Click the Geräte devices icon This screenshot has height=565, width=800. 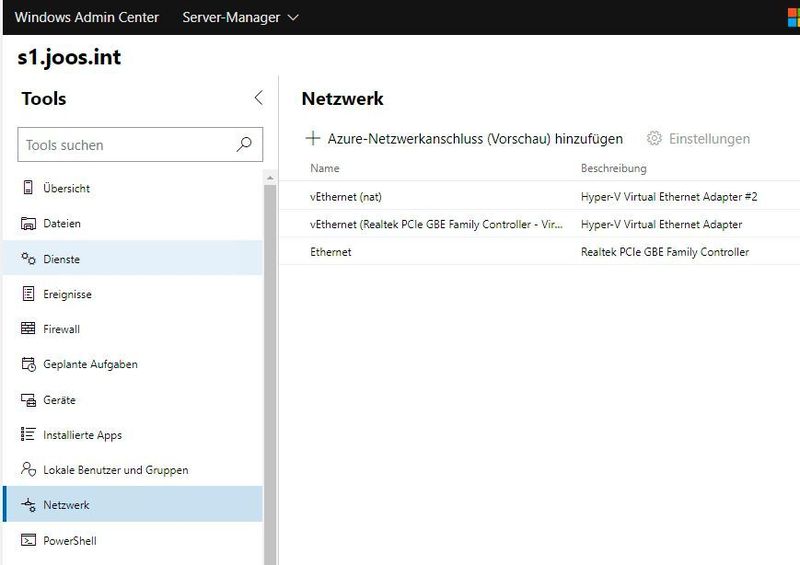28,400
